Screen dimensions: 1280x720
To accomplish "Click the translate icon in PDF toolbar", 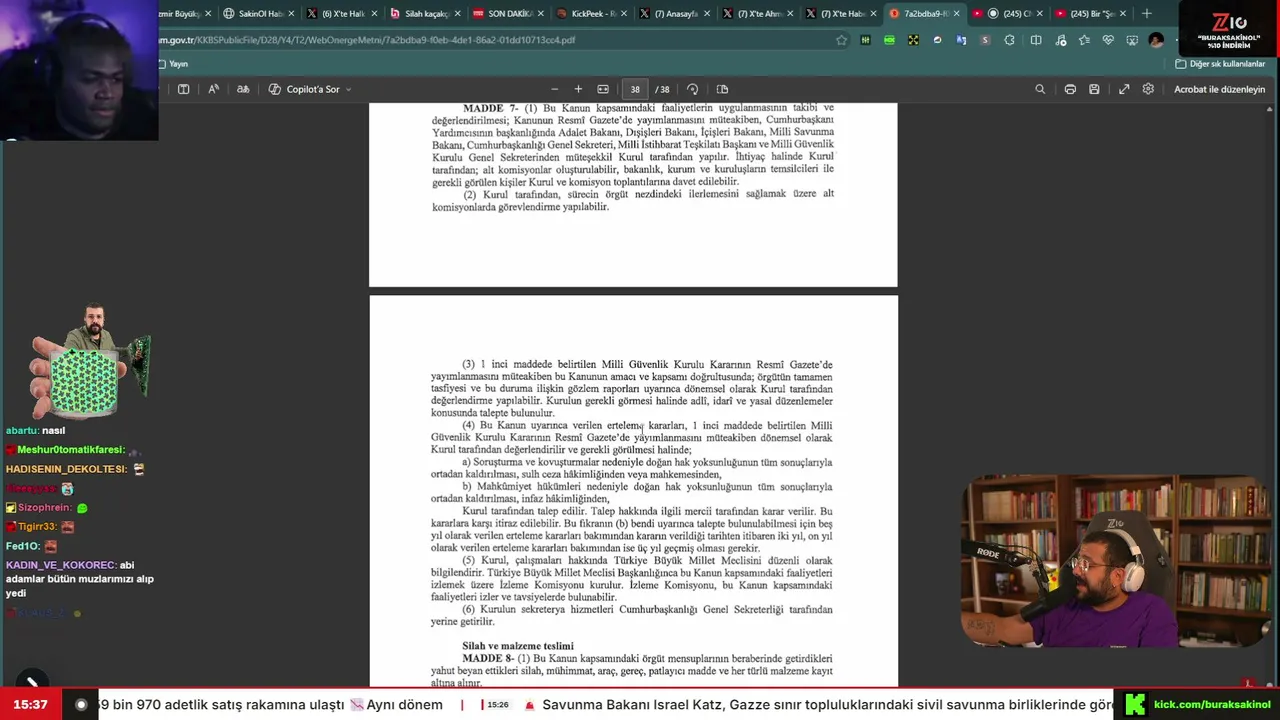I will click(x=243, y=89).
